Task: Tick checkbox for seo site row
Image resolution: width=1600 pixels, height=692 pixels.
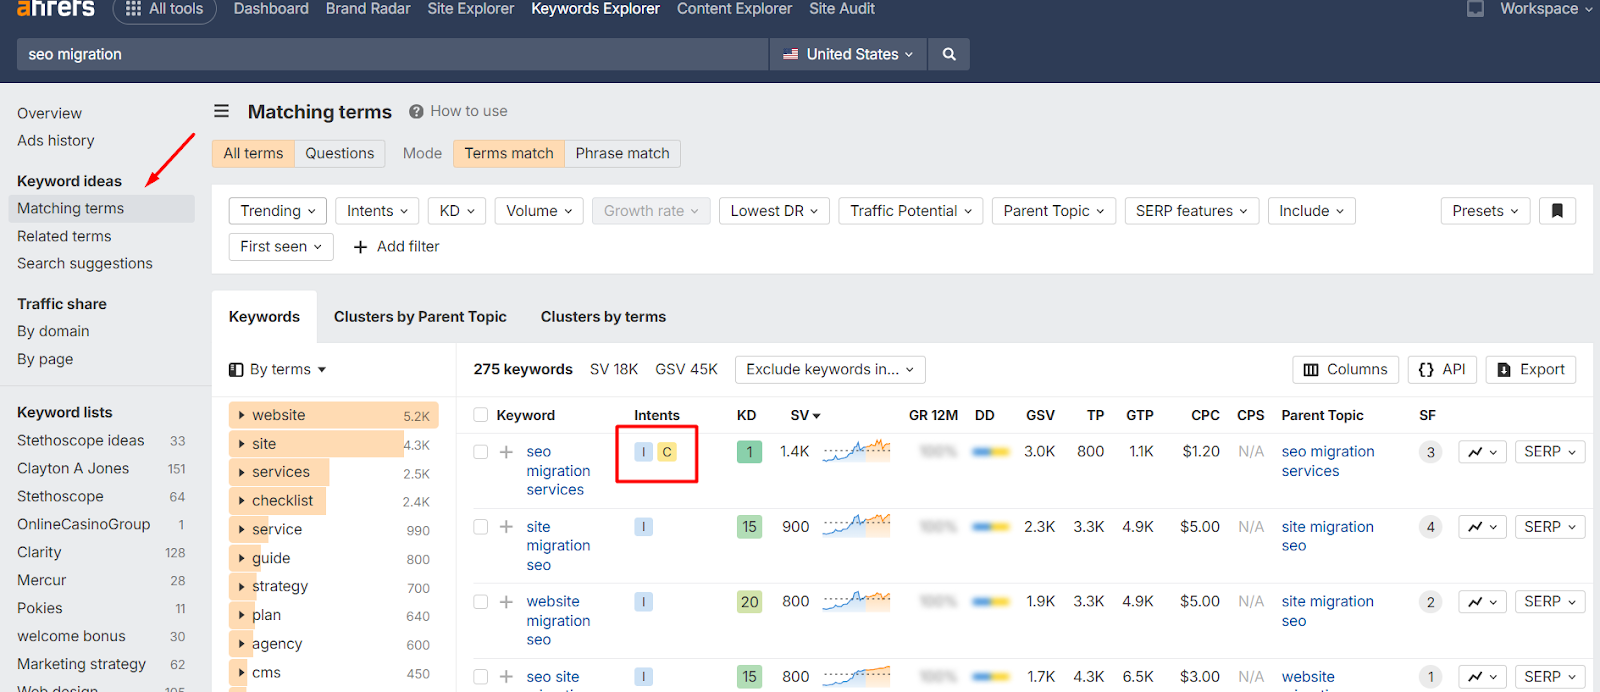Action: pos(481,677)
